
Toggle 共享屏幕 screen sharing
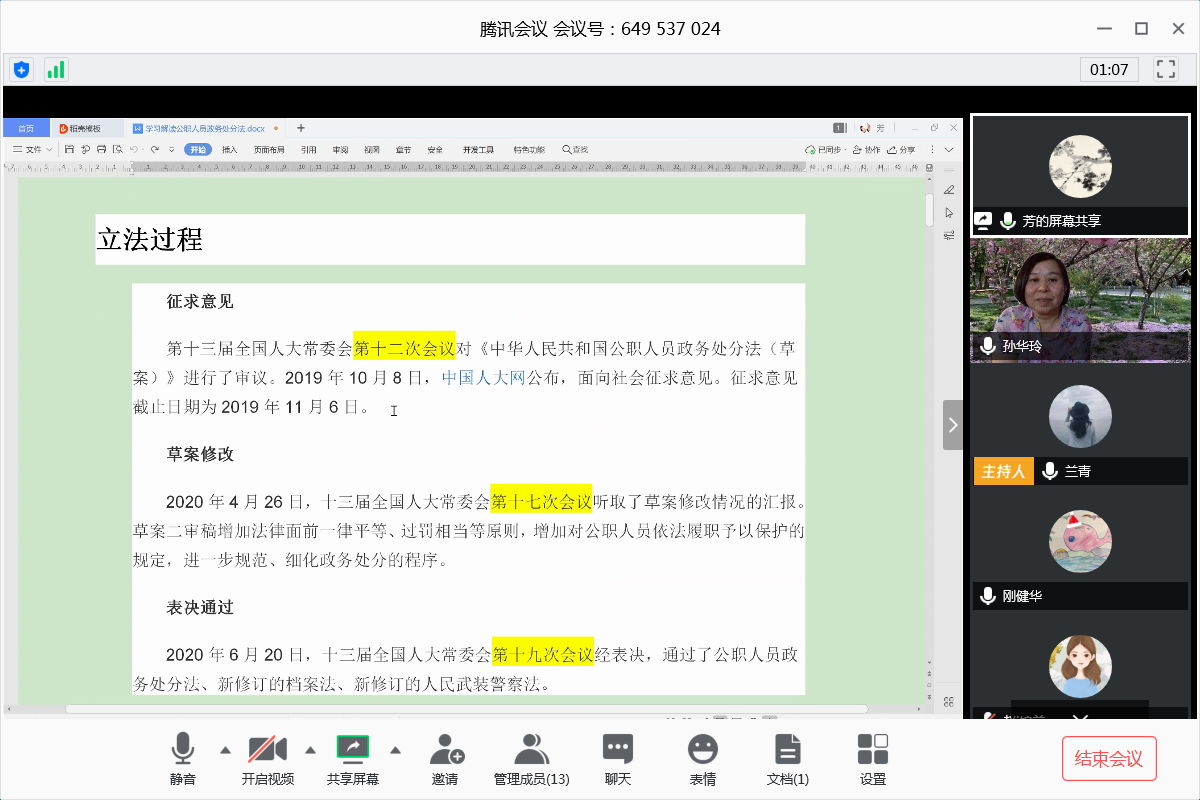click(x=352, y=758)
